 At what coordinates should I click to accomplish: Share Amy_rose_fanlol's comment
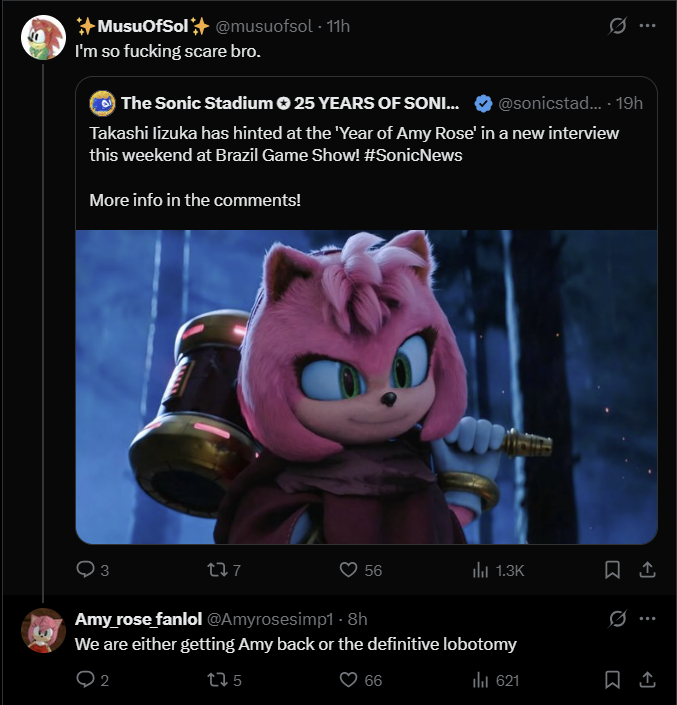pos(646,680)
